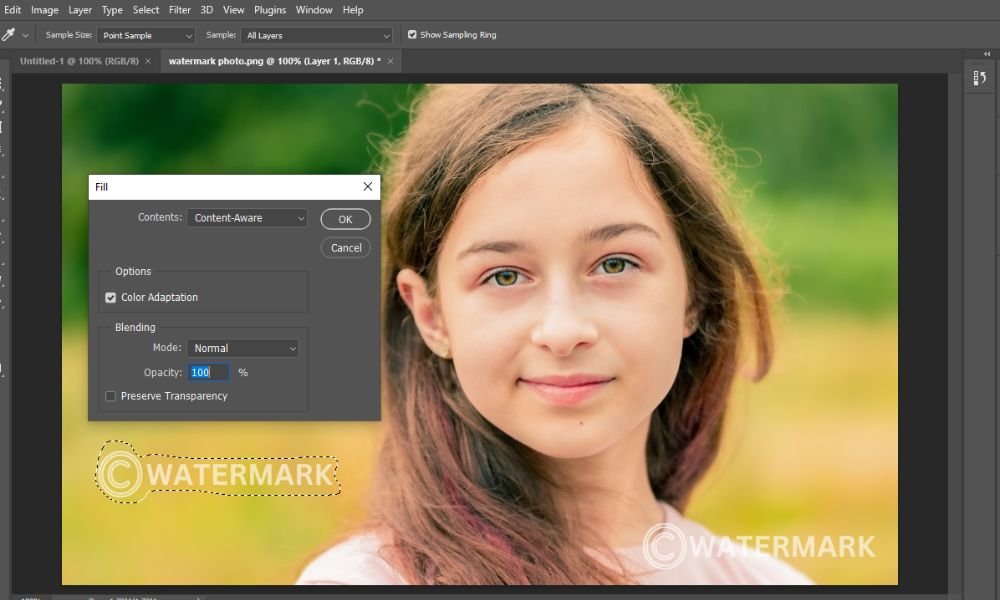The height and width of the screenshot is (600, 1000).
Task: Open the Edit menu
Action: [12, 10]
